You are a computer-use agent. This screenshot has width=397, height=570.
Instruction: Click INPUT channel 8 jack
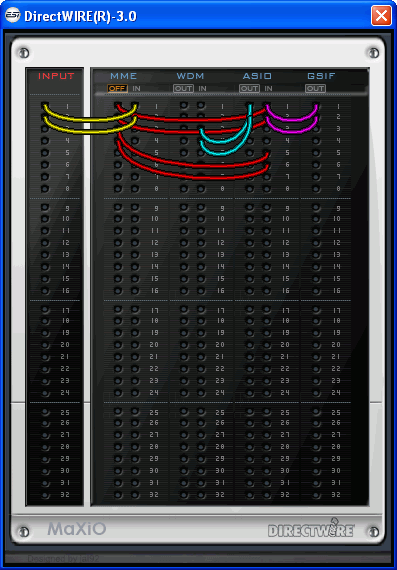click(x=45, y=188)
